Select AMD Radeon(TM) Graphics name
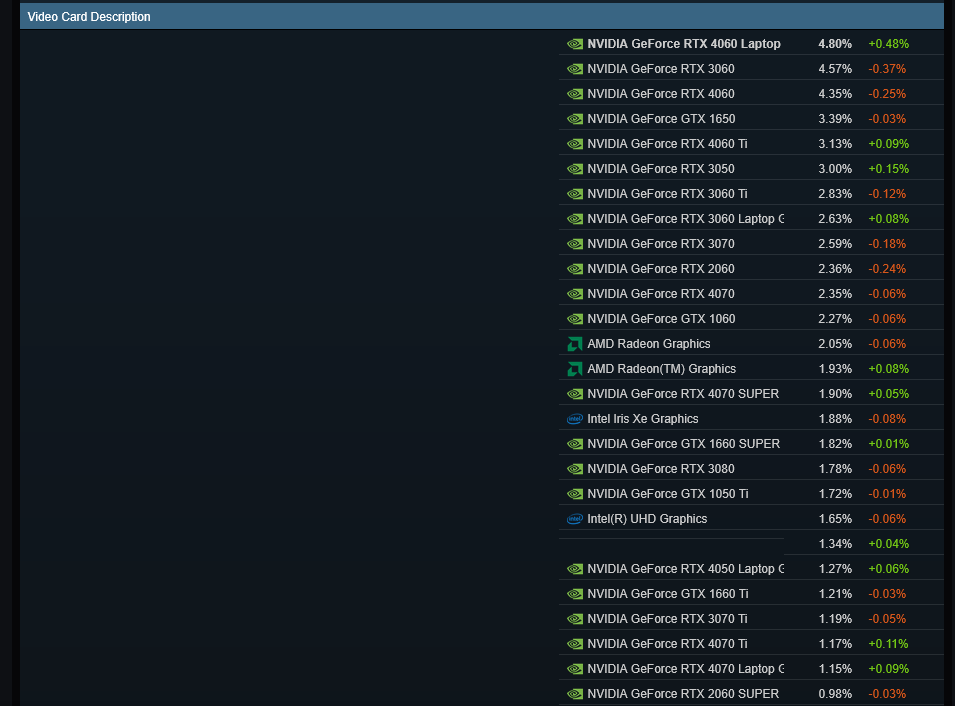The image size is (955, 706). tap(661, 369)
